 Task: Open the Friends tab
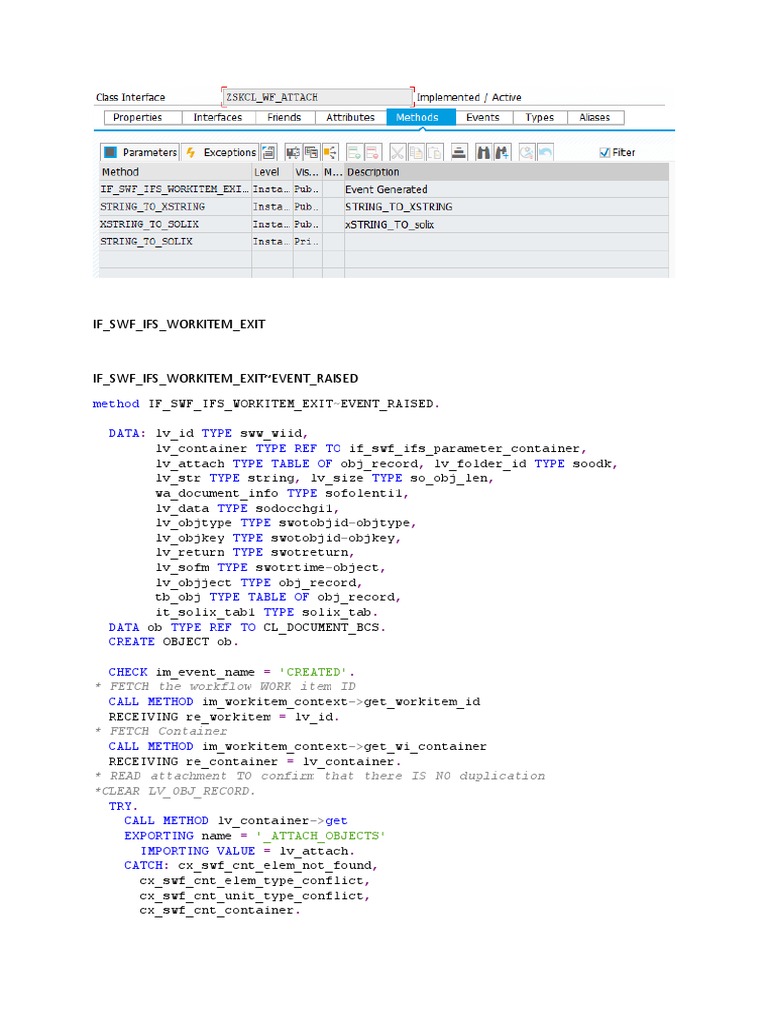(284, 118)
